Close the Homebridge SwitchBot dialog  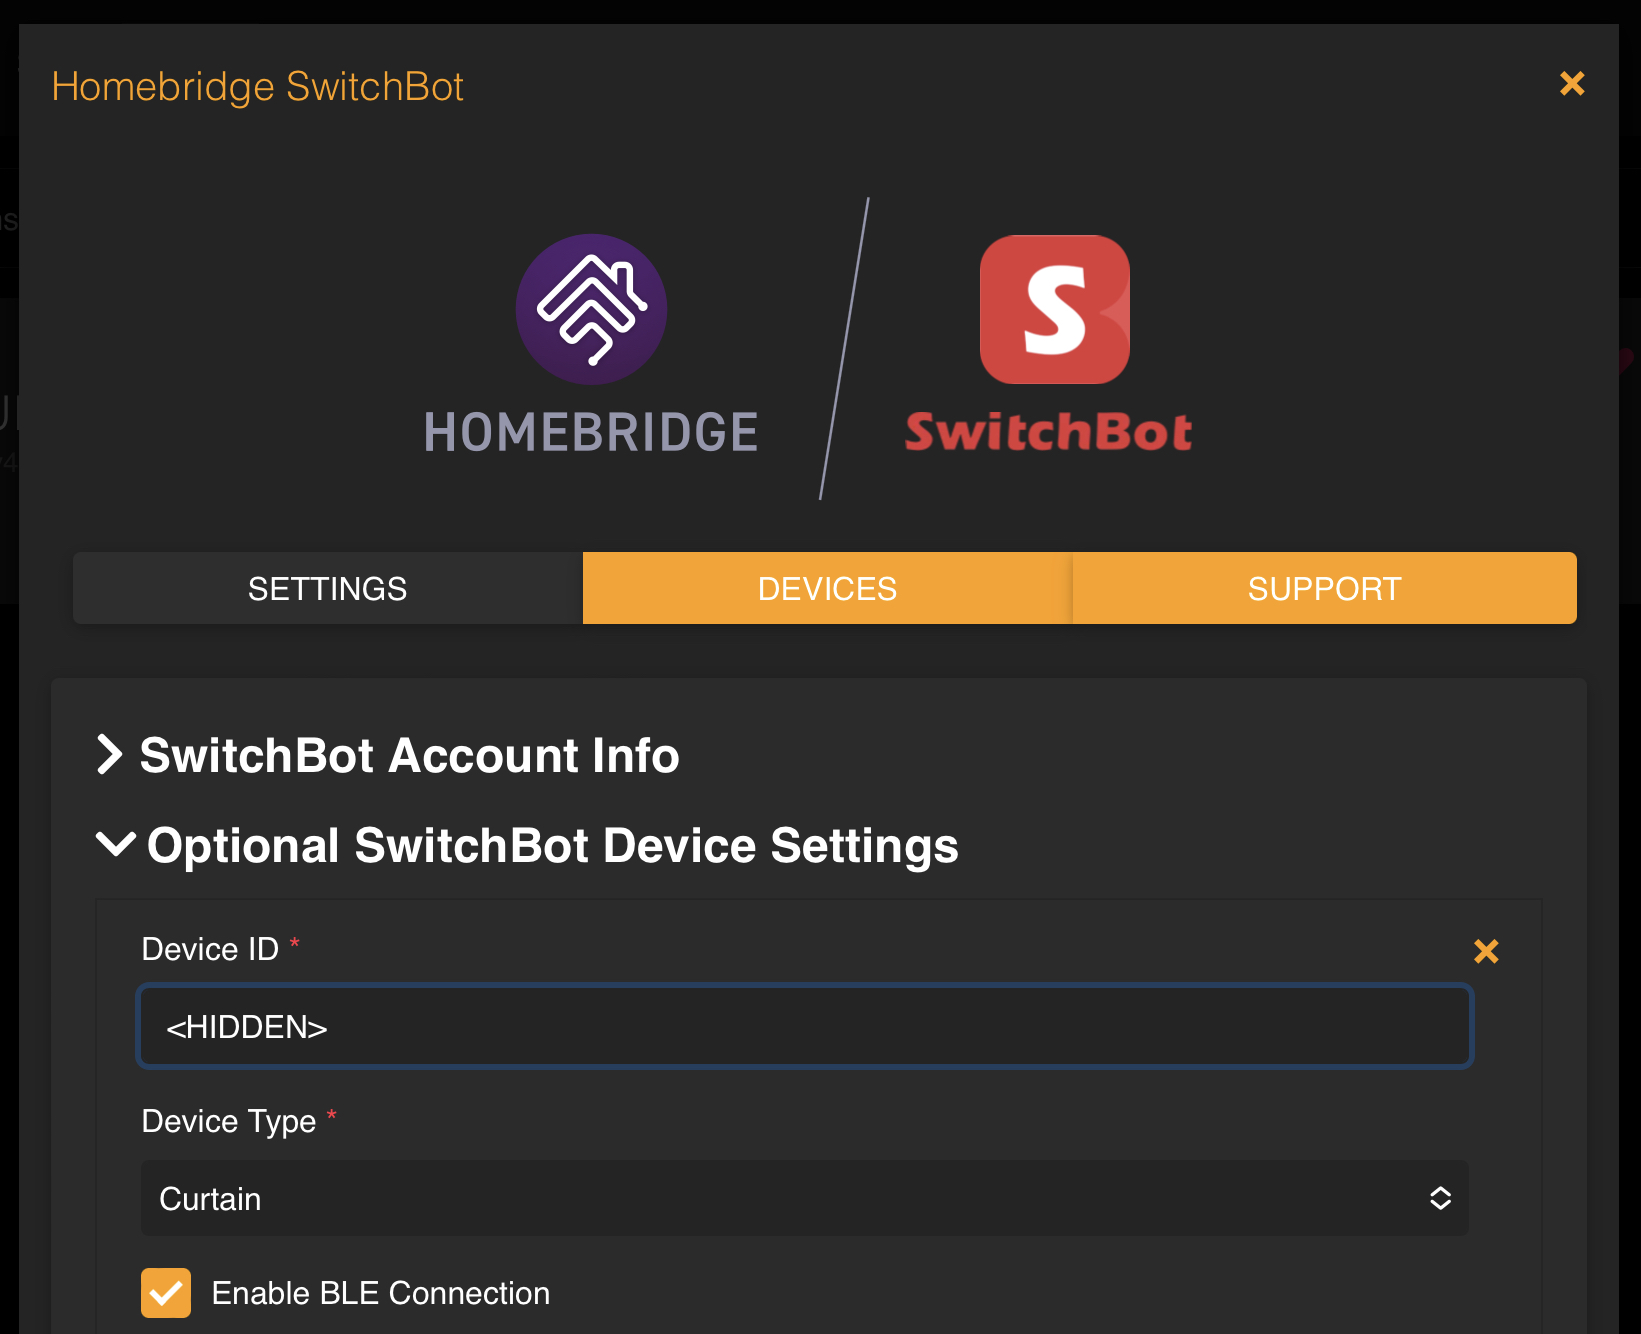tap(1572, 83)
